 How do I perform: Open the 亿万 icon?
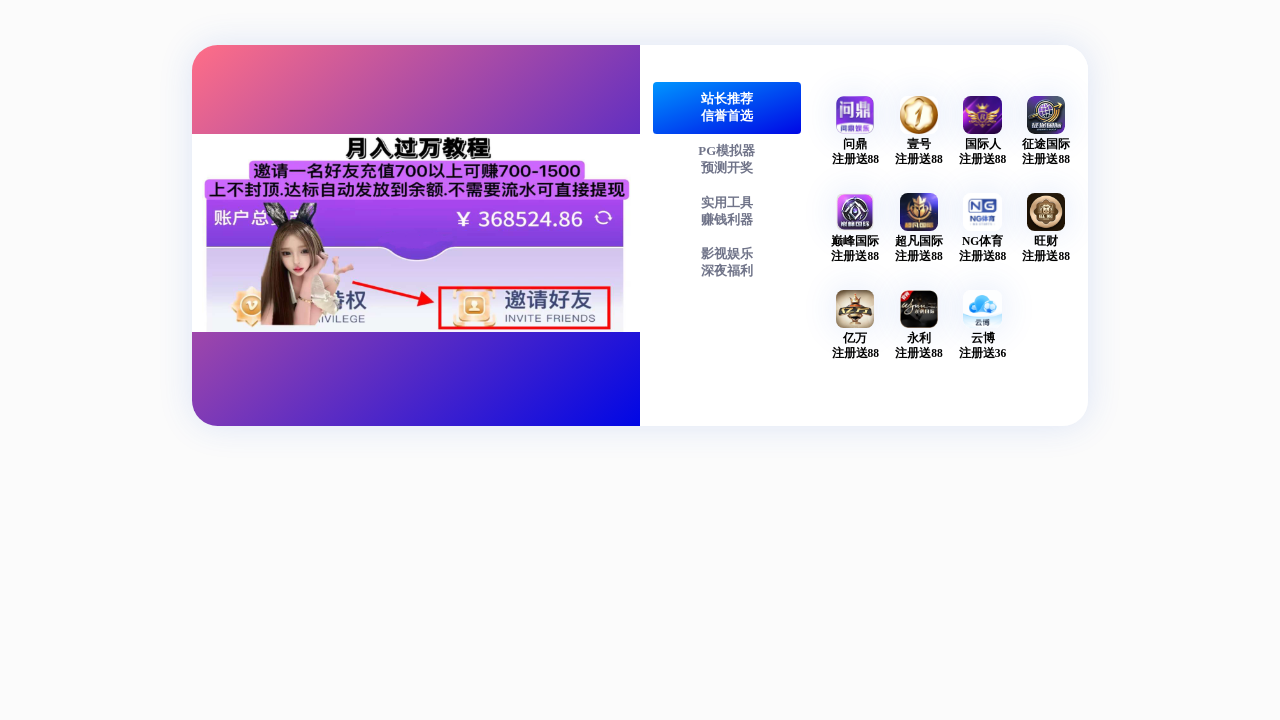(x=855, y=309)
